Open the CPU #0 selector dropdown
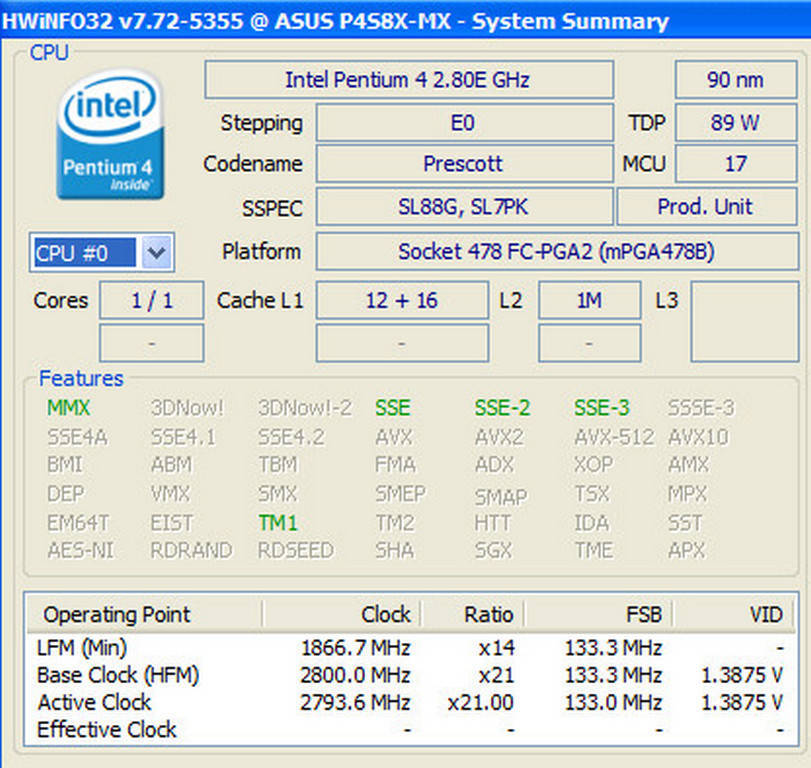This screenshot has height=768, width=811. pos(155,253)
